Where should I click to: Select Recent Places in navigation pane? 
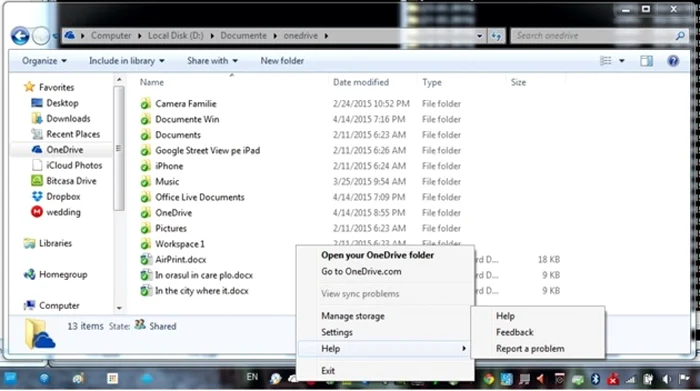[x=73, y=134]
